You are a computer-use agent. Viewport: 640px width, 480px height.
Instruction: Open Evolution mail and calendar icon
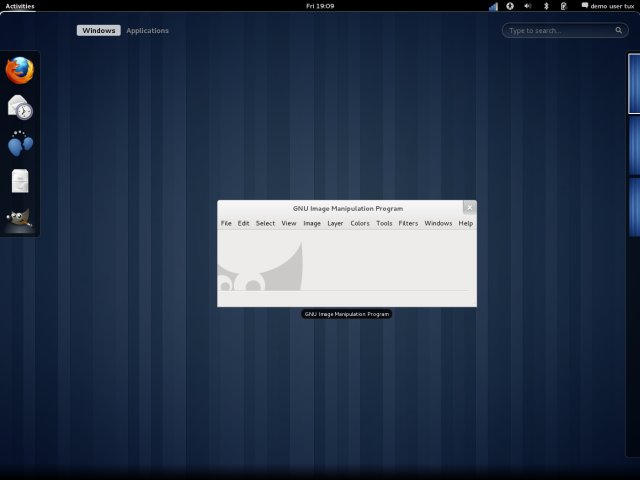tap(20, 107)
